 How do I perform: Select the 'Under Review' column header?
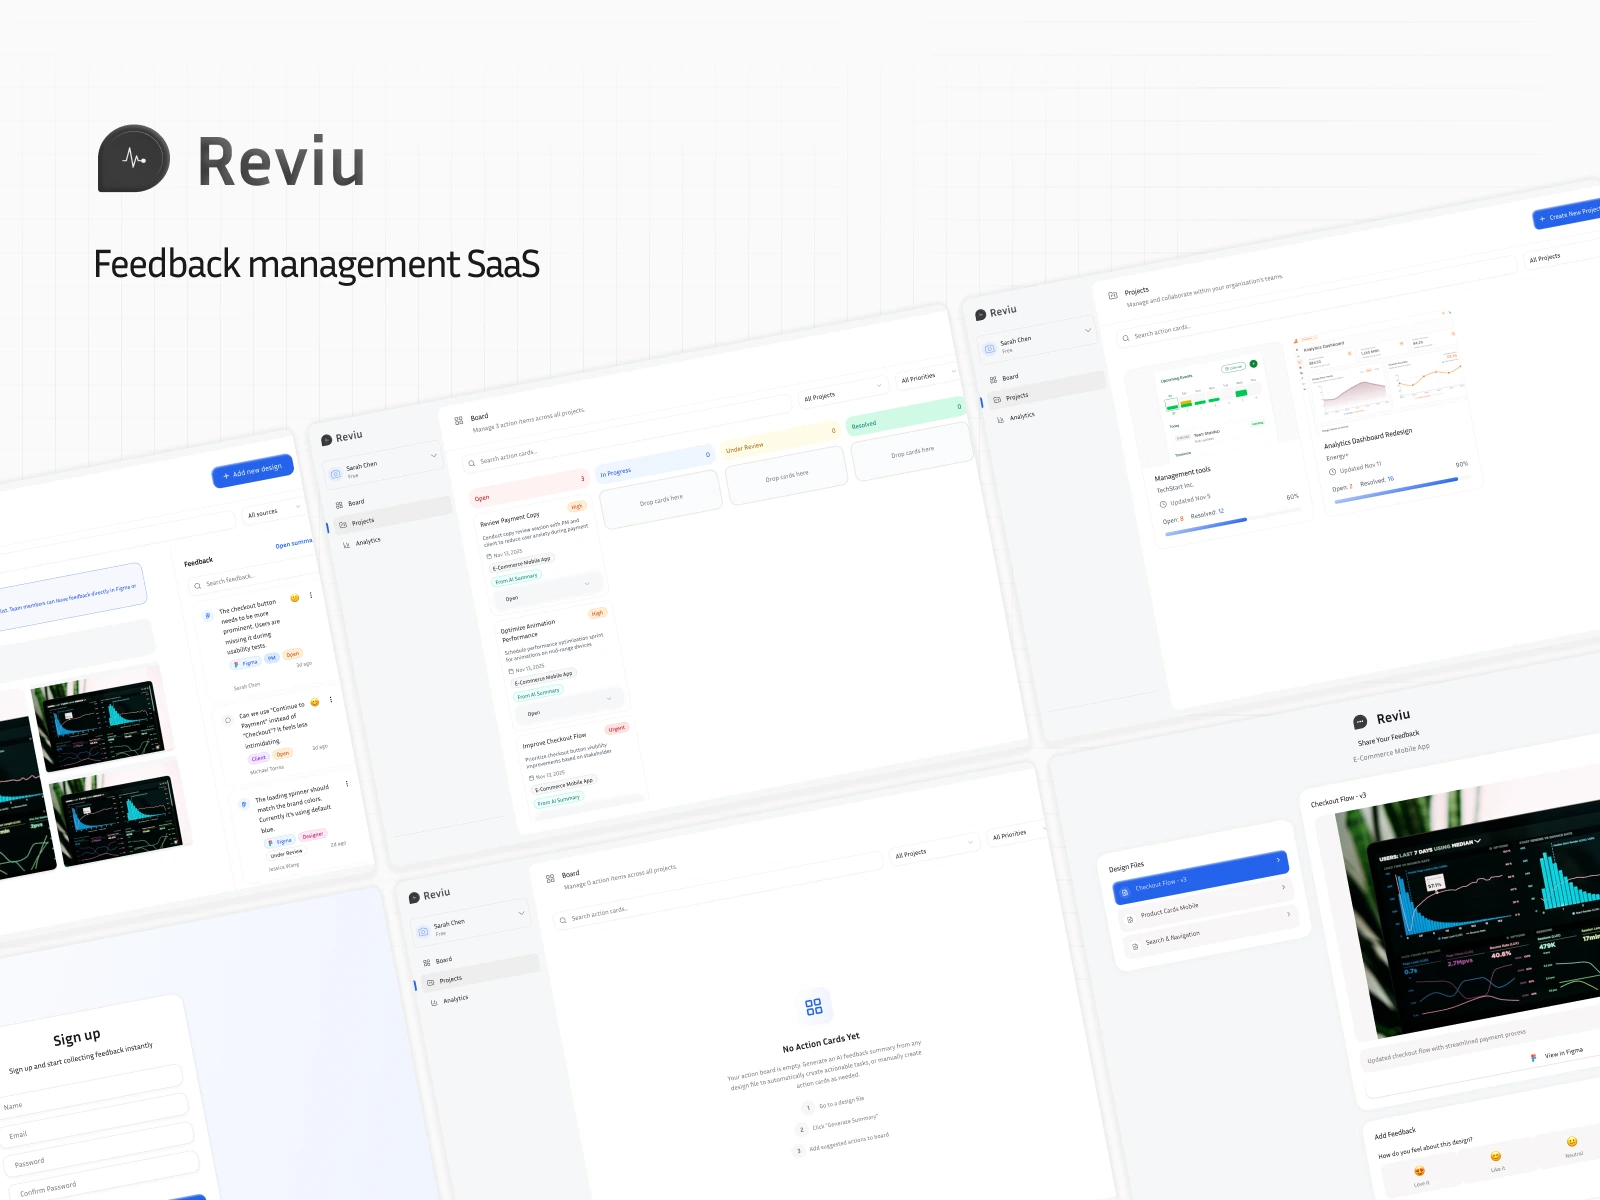pyautogui.click(x=781, y=439)
